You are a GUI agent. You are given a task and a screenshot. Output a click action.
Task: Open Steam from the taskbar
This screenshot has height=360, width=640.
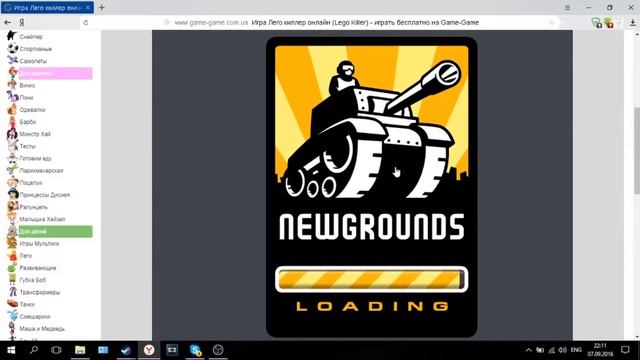pos(126,350)
